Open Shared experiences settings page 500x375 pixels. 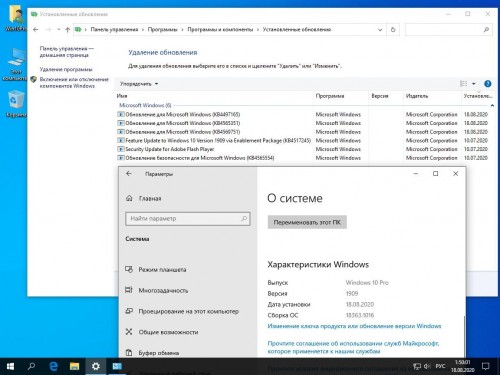162,332
